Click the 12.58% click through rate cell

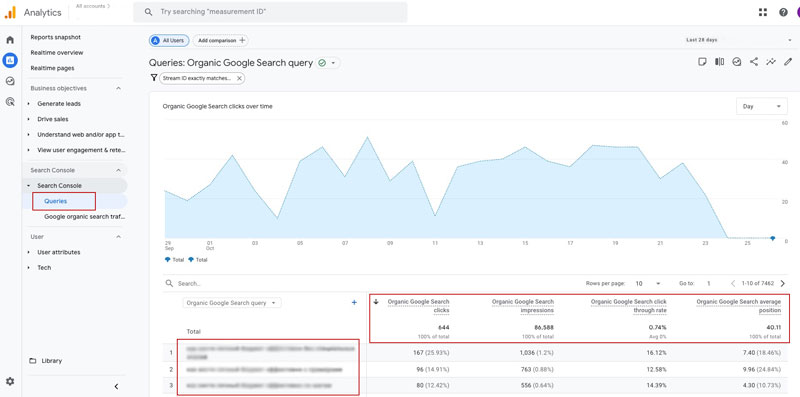[656, 369]
